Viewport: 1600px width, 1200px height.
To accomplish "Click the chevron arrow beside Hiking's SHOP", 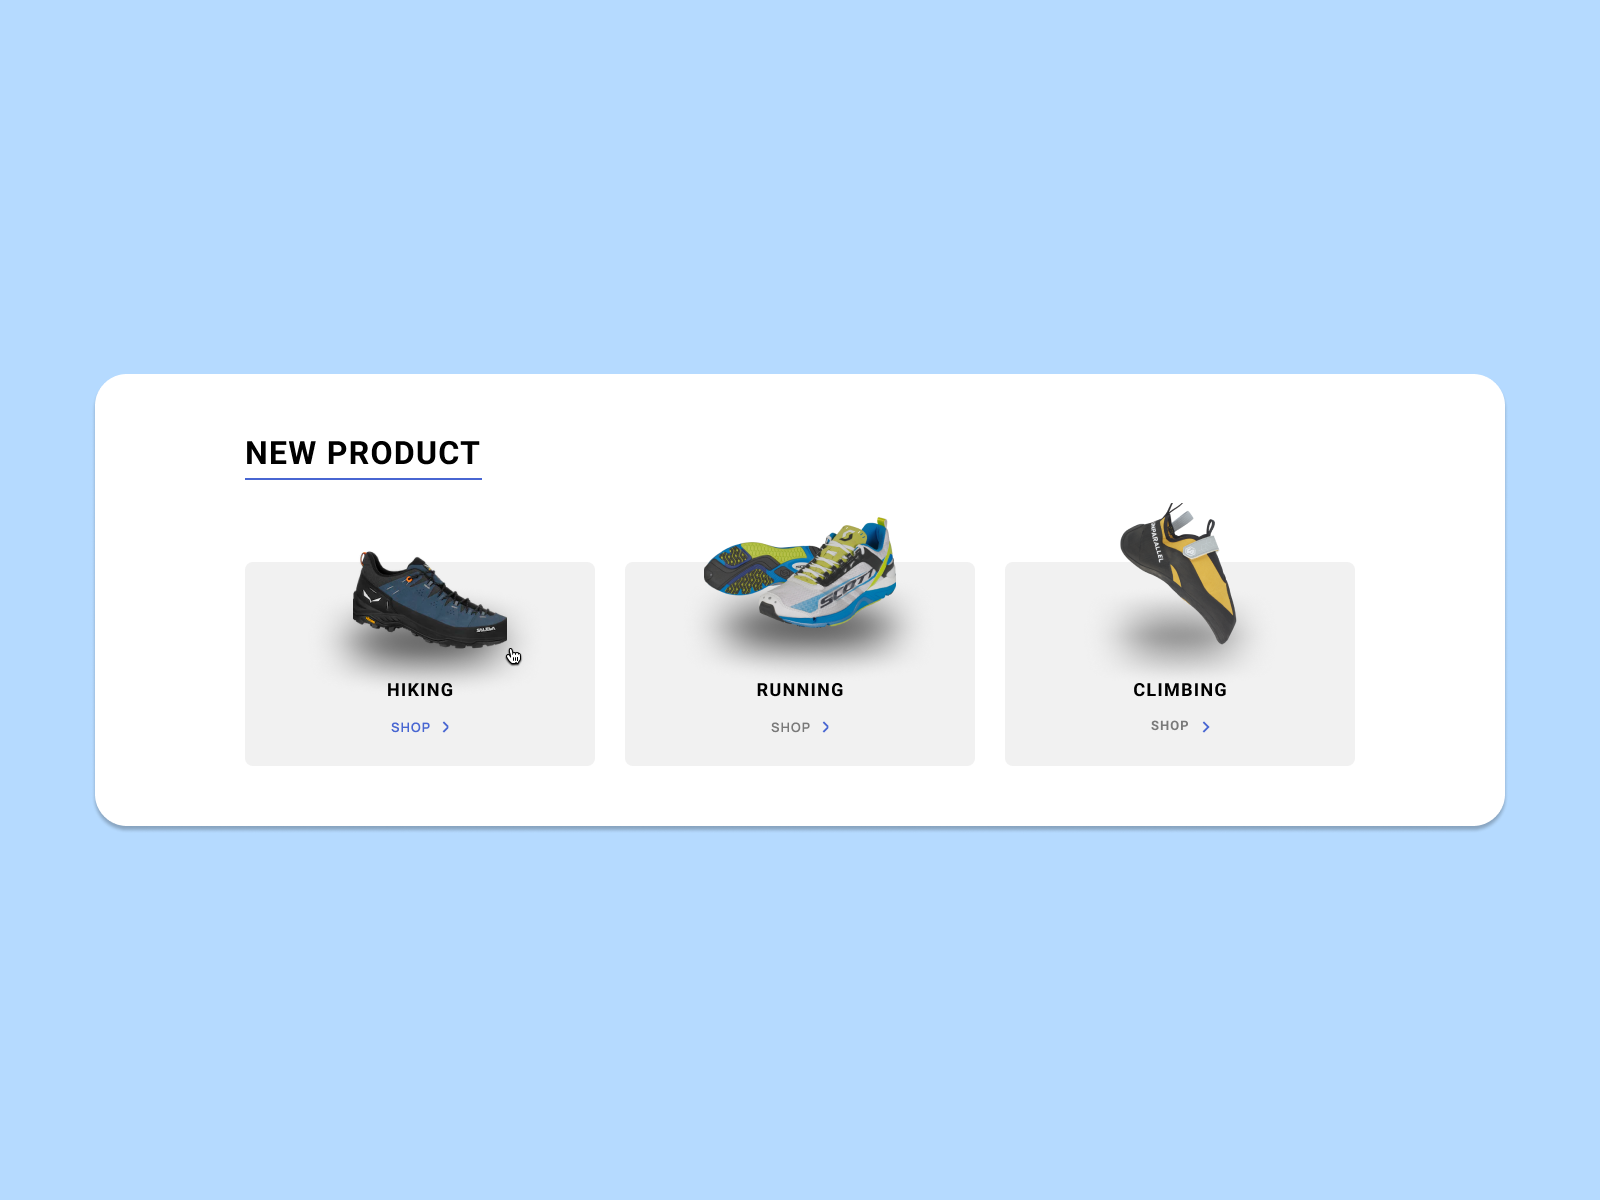I will [446, 727].
